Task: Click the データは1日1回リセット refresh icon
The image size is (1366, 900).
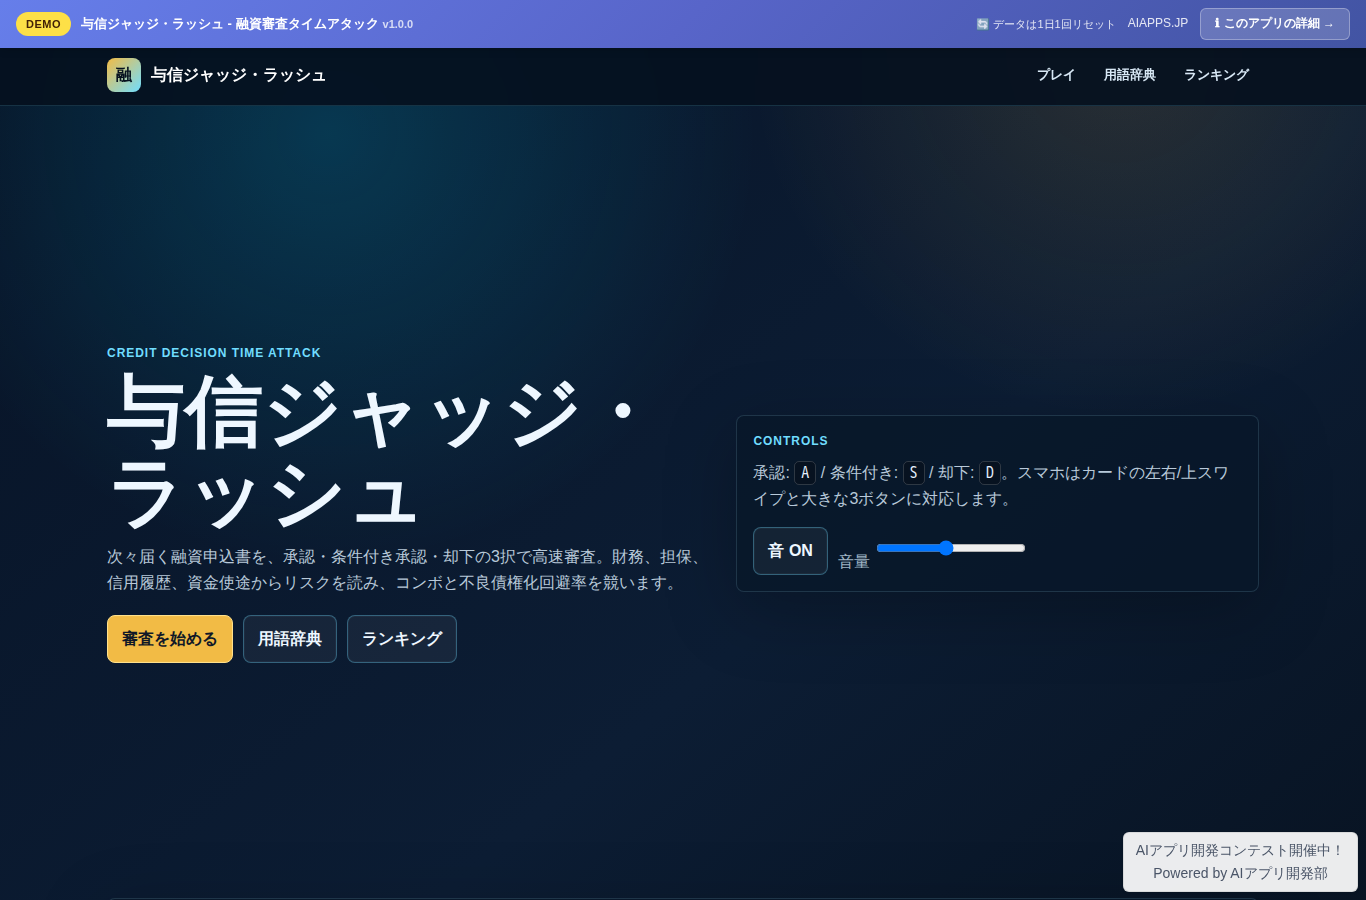Action: (982, 24)
